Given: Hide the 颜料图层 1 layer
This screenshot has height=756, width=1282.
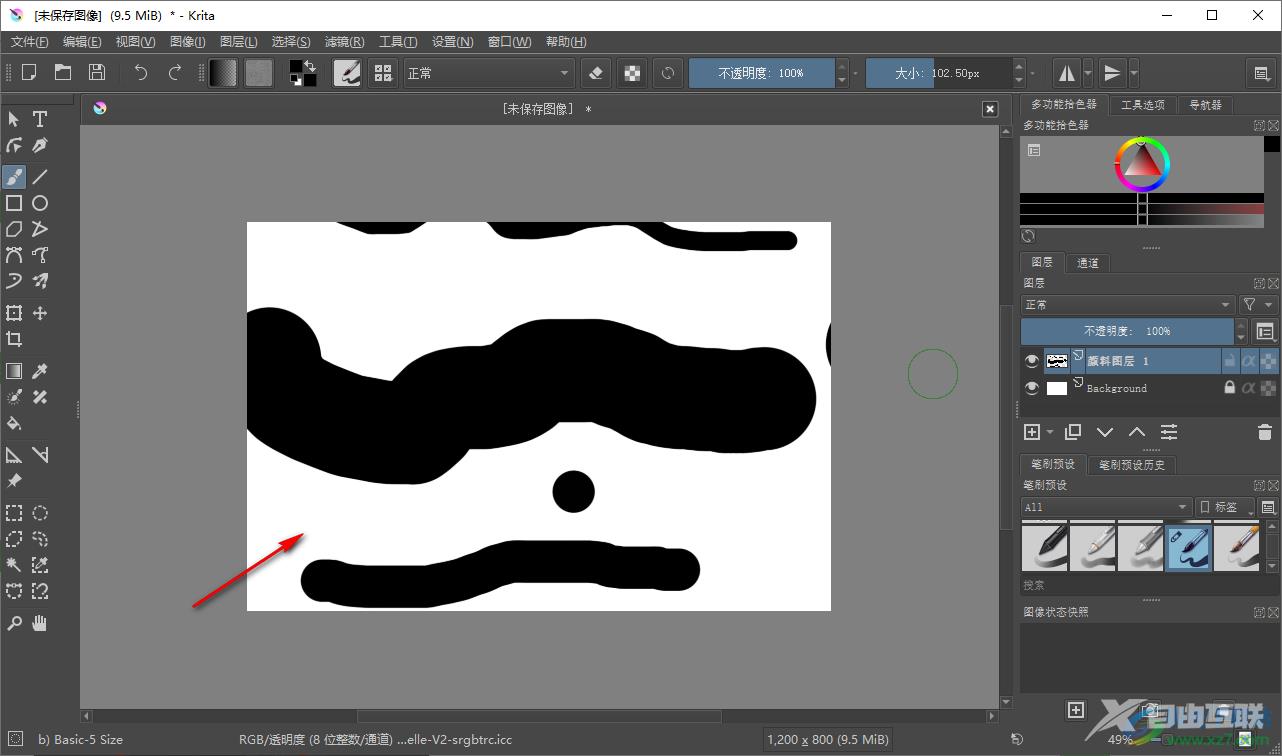Looking at the screenshot, I should 1032,361.
